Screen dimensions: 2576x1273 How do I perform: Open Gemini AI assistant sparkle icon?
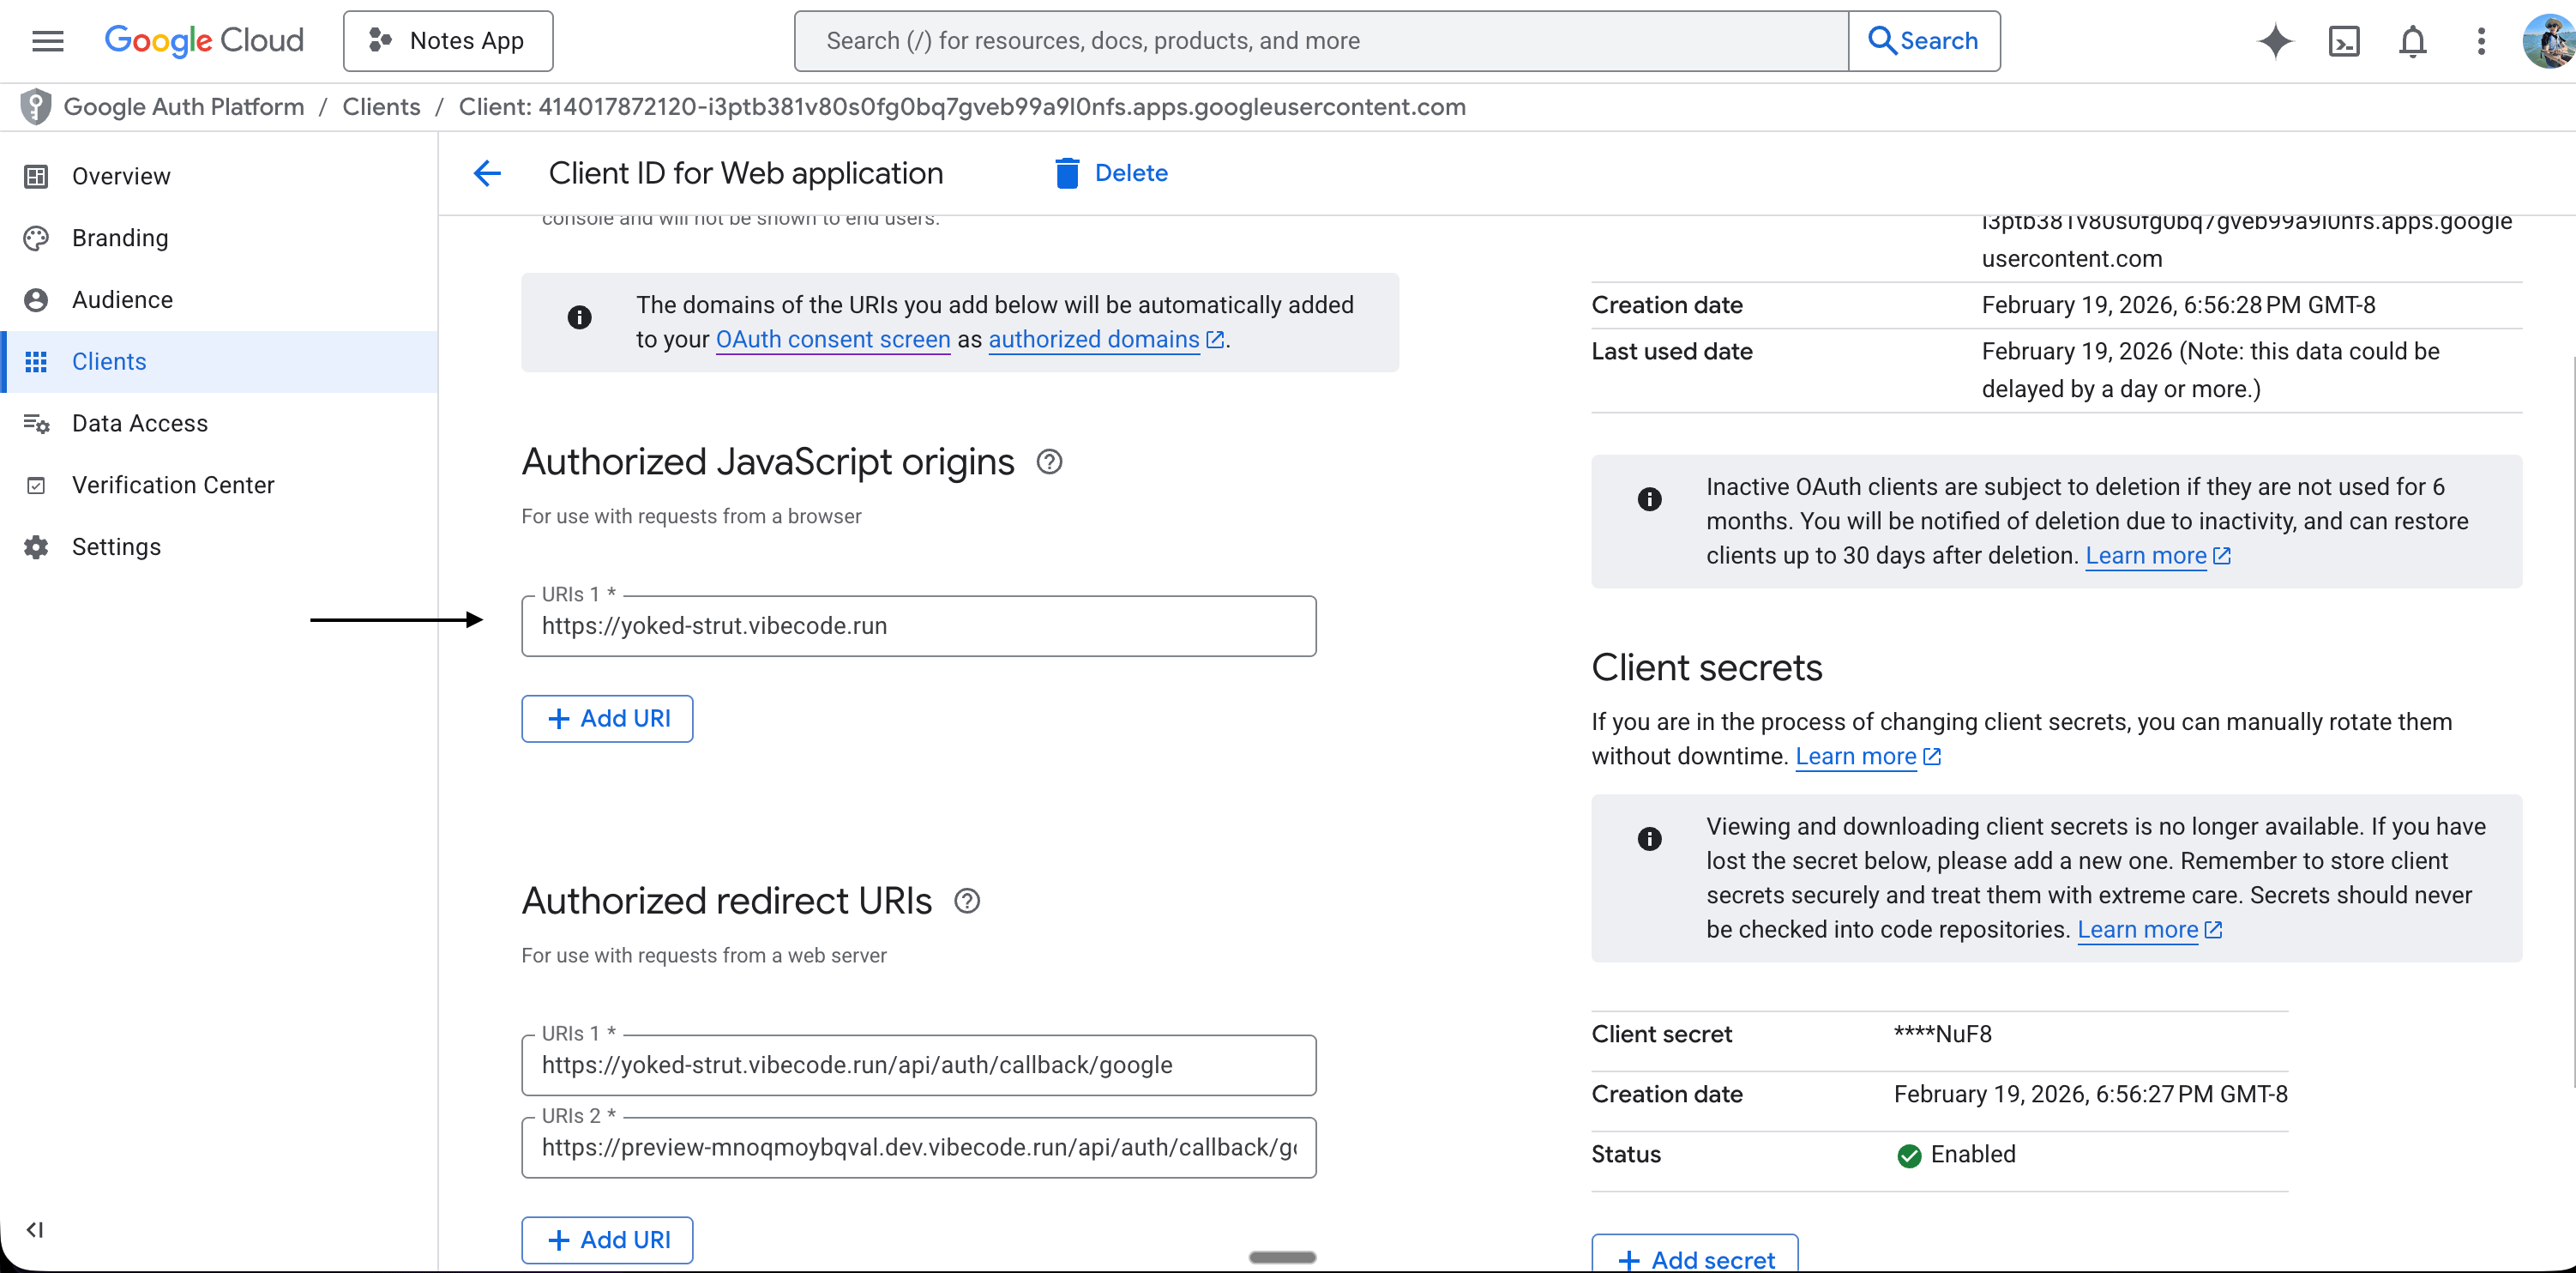(x=2274, y=41)
